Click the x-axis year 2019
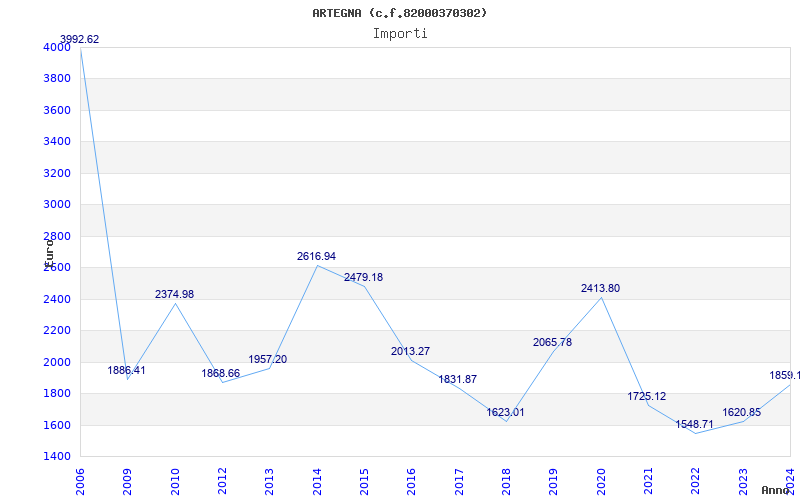800x500 pixels. pyautogui.click(x=554, y=482)
